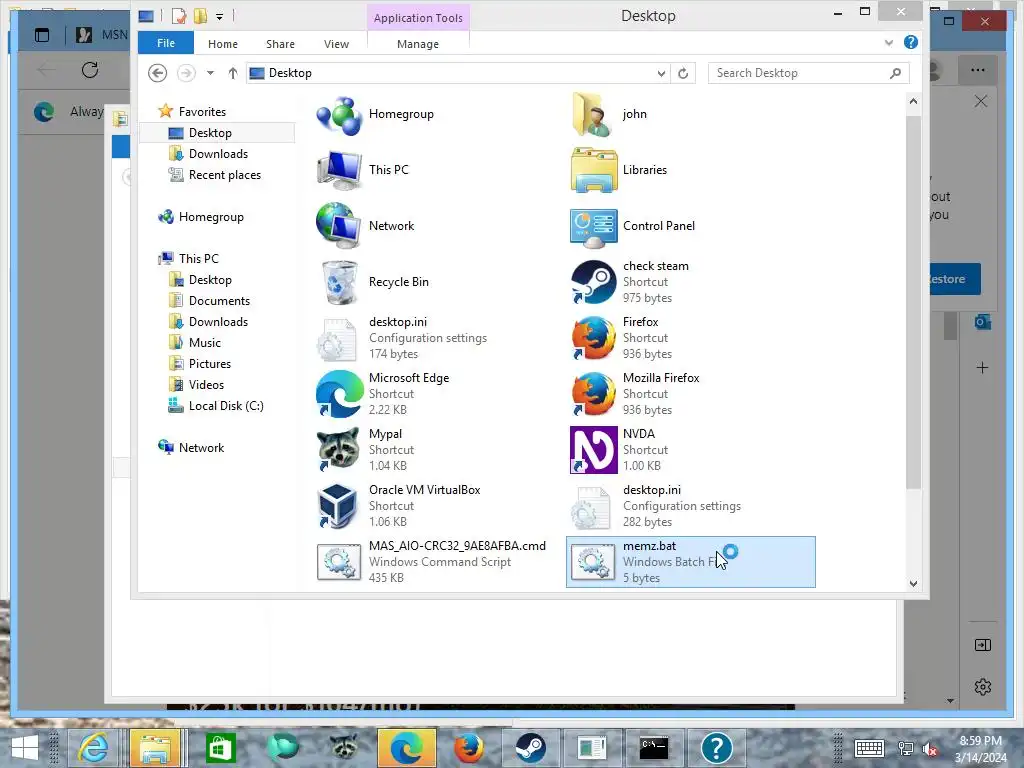Click the New folder quick access icon
The image size is (1024, 768).
[200, 16]
